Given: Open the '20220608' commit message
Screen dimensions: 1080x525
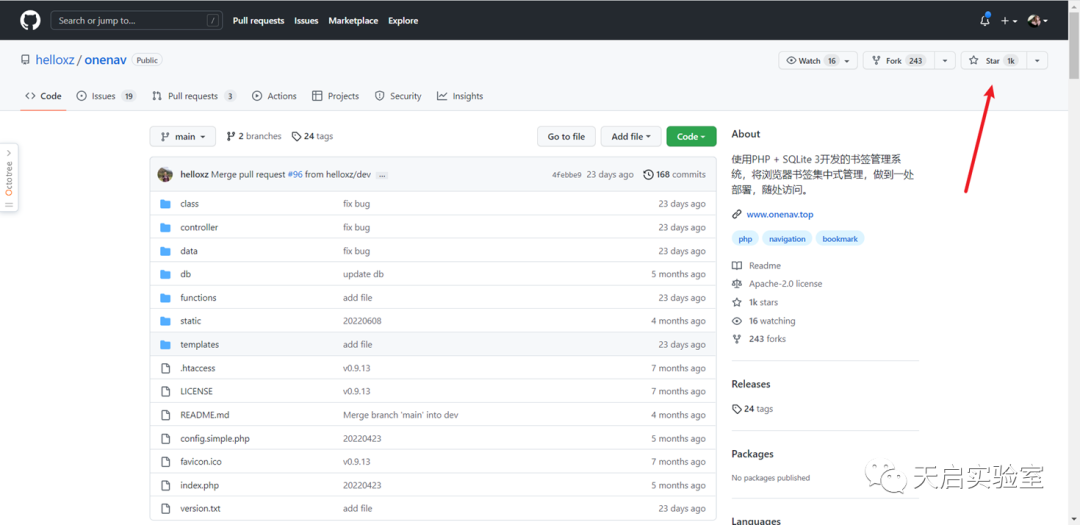Looking at the screenshot, I should [x=362, y=321].
